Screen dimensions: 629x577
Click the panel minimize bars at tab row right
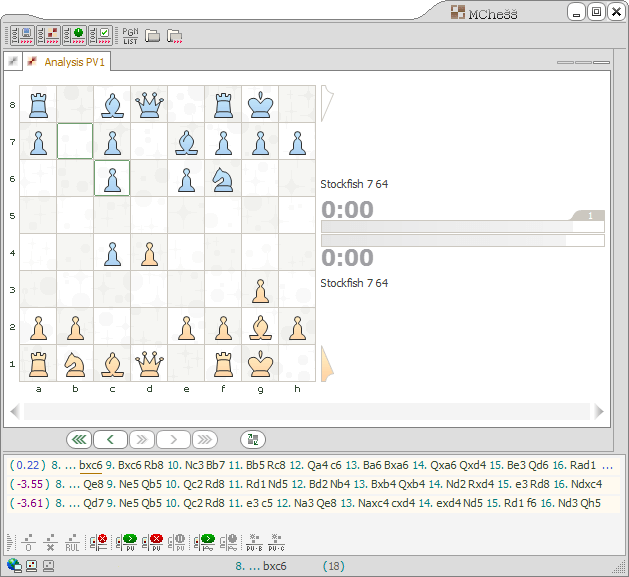click(583, 63)
